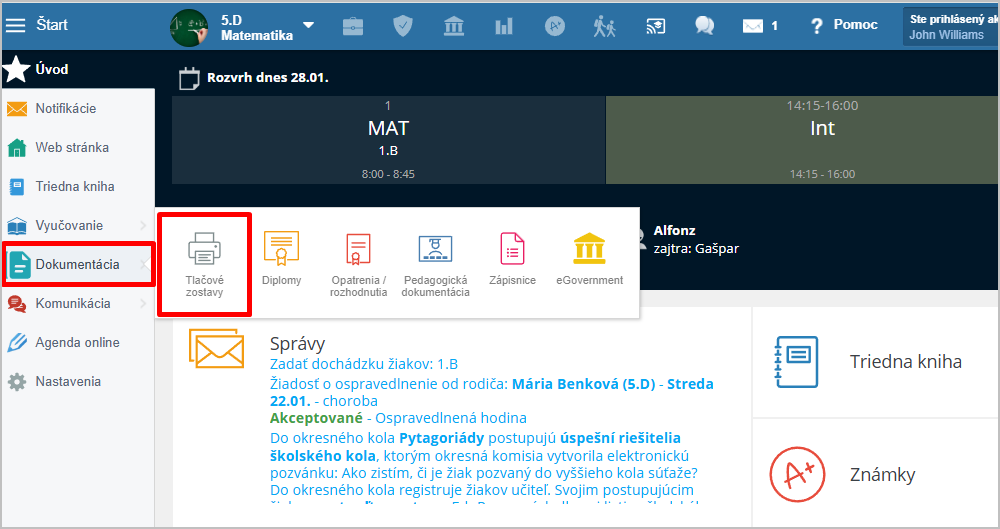Open Nastavenia in the sidebar
Image resolution: width=1000 pixels, height=529 pixels.
tap(68, 382)
